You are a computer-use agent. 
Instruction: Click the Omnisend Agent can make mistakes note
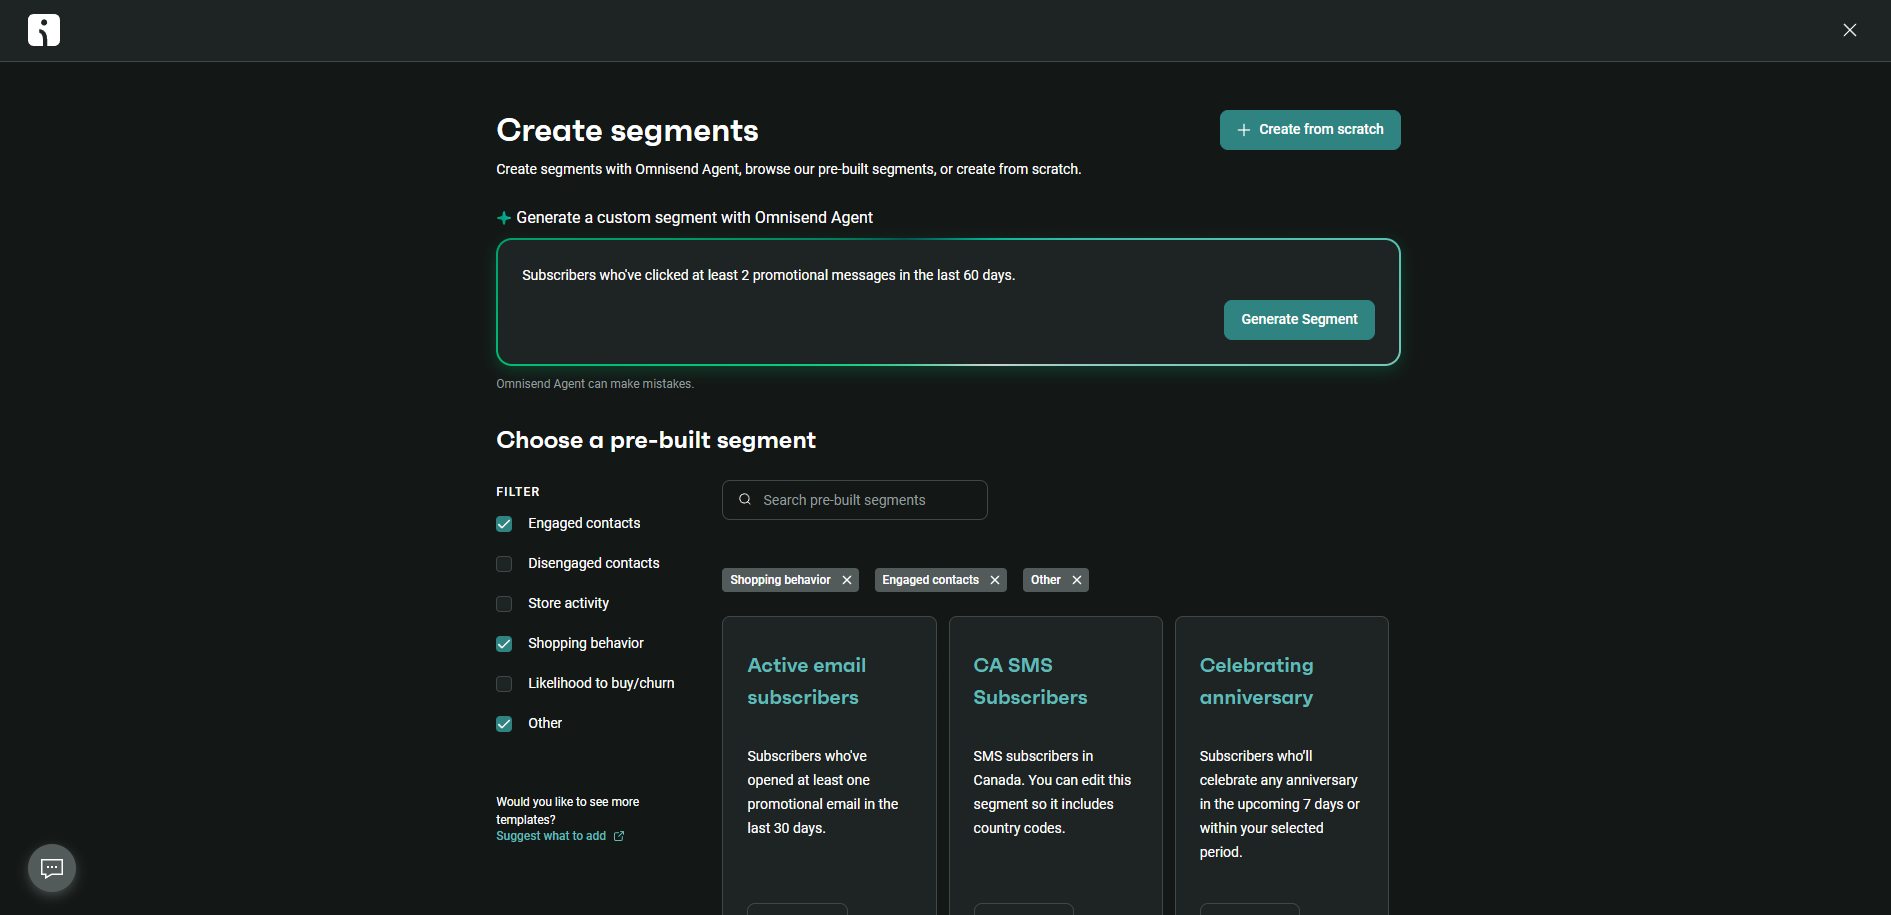point(595,384)
